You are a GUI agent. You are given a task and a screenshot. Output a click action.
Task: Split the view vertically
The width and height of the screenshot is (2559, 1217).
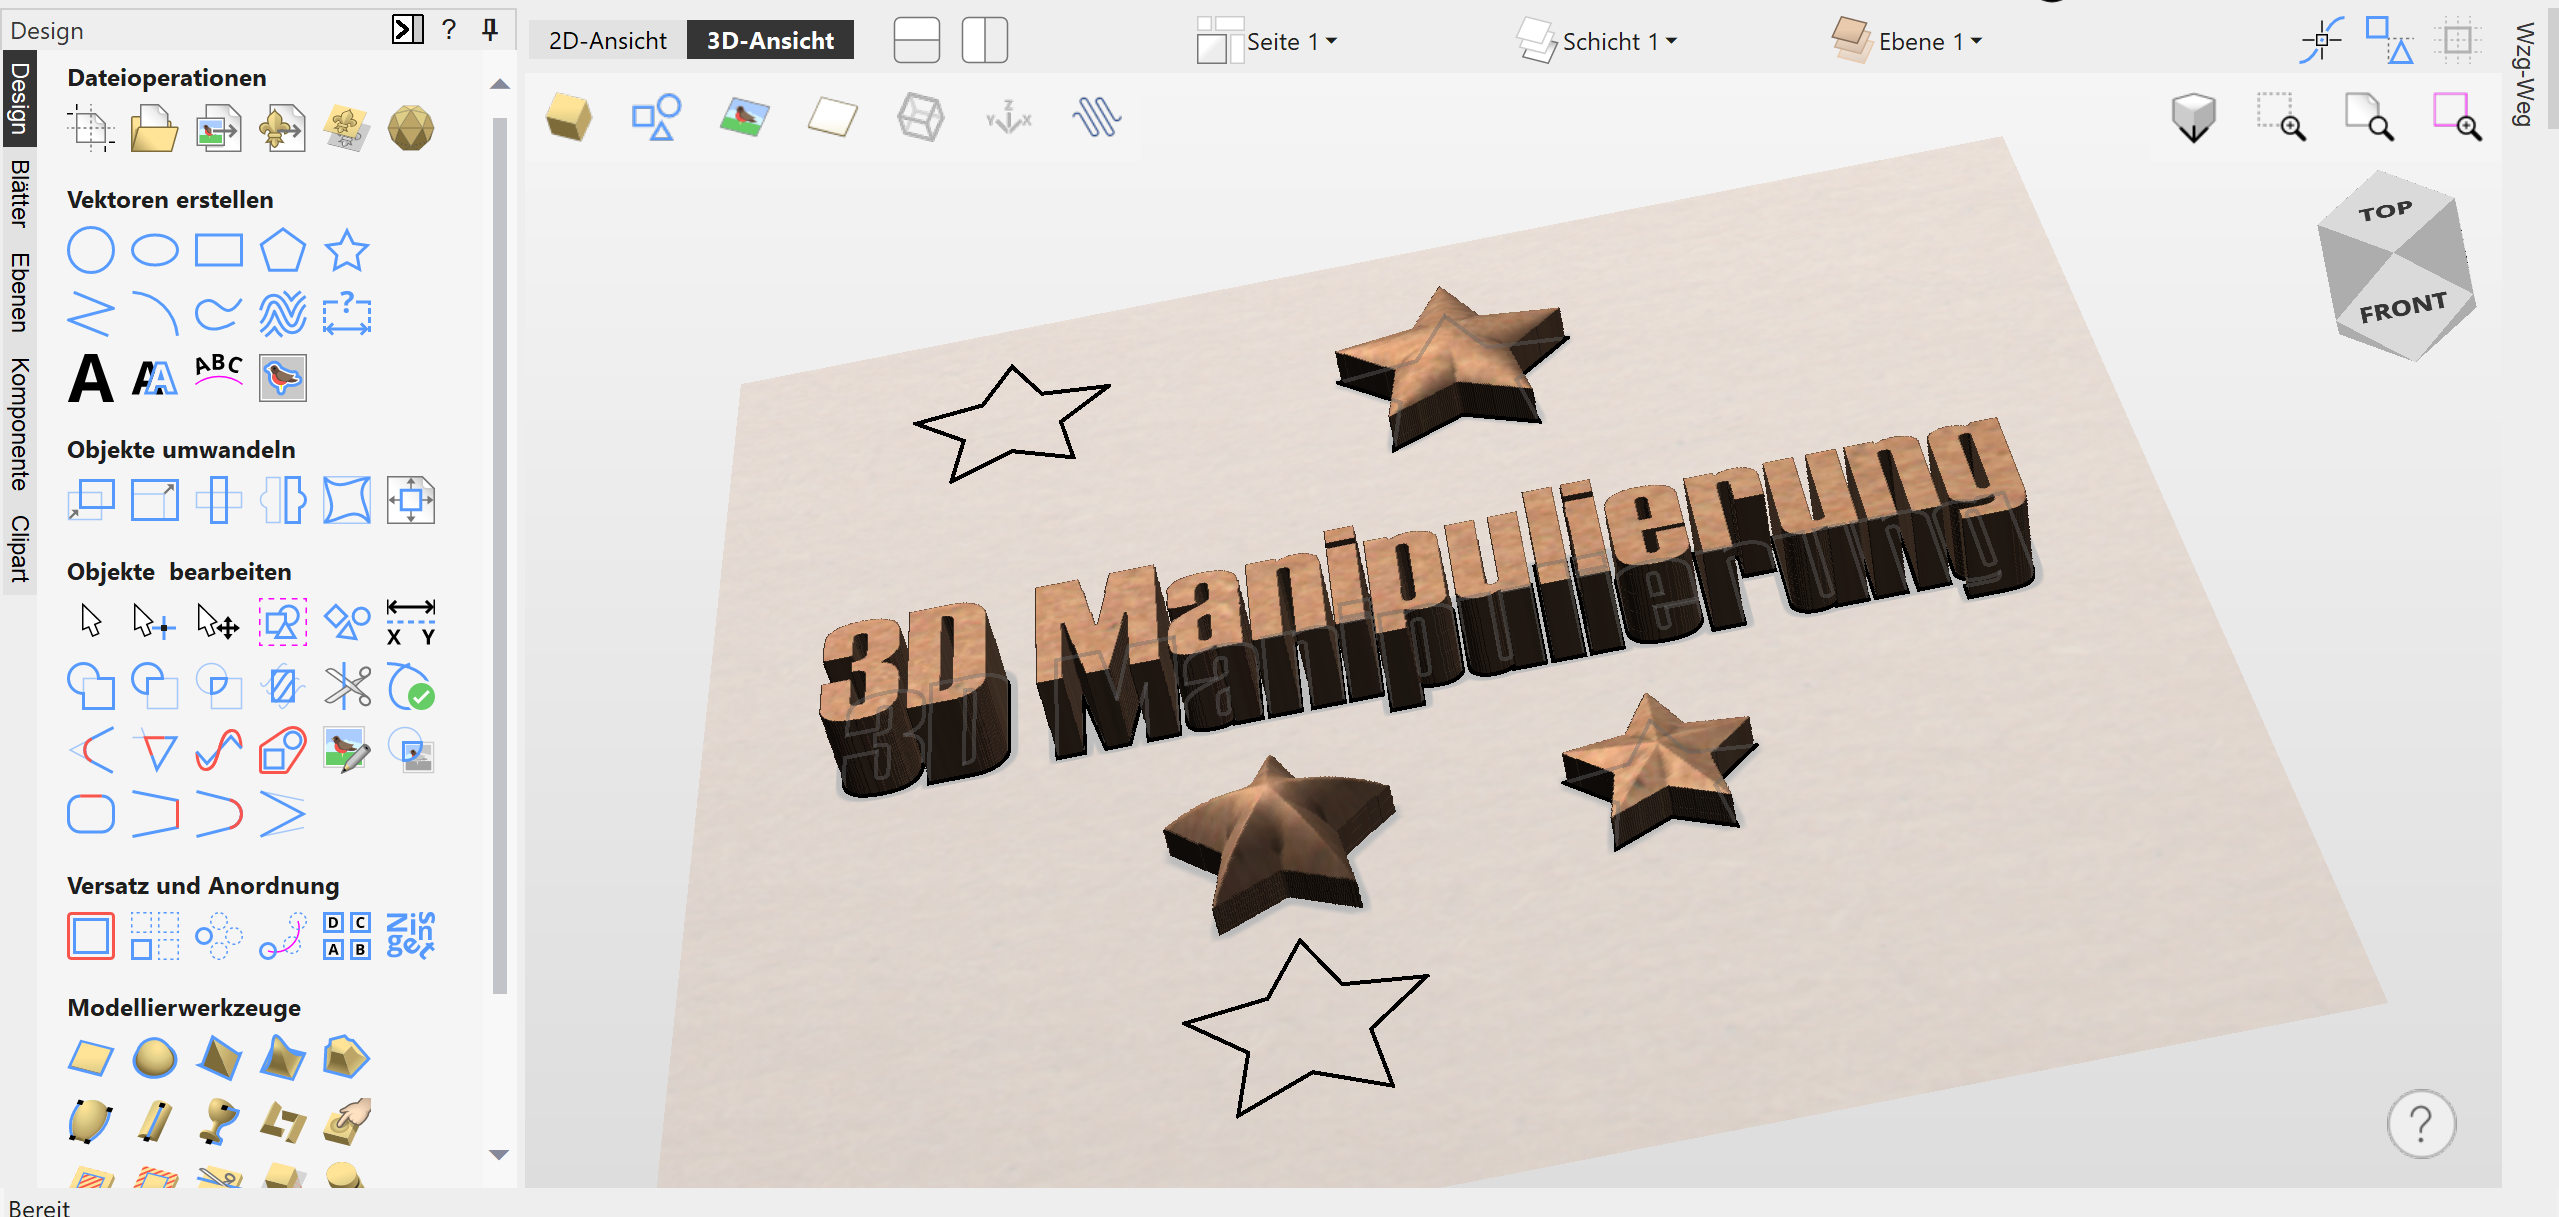985,40
